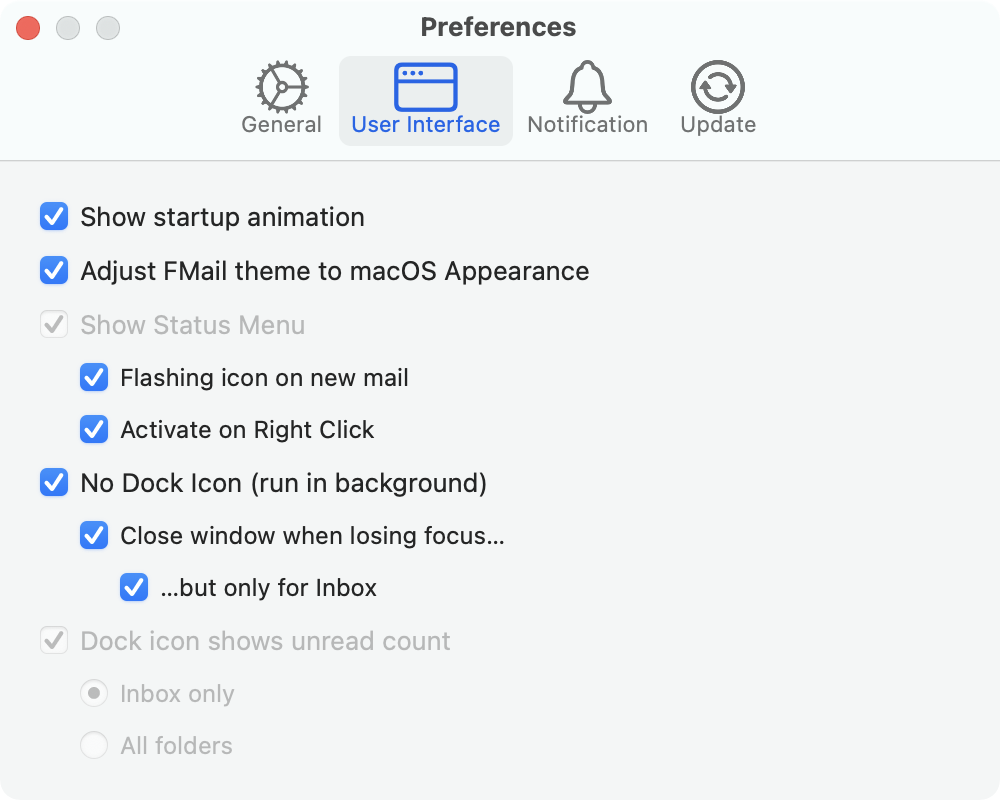The width and height of the screenshot is (1000, 800).
Task: Disable Show startup animation checkbox
Action: [x=54, y=217]
